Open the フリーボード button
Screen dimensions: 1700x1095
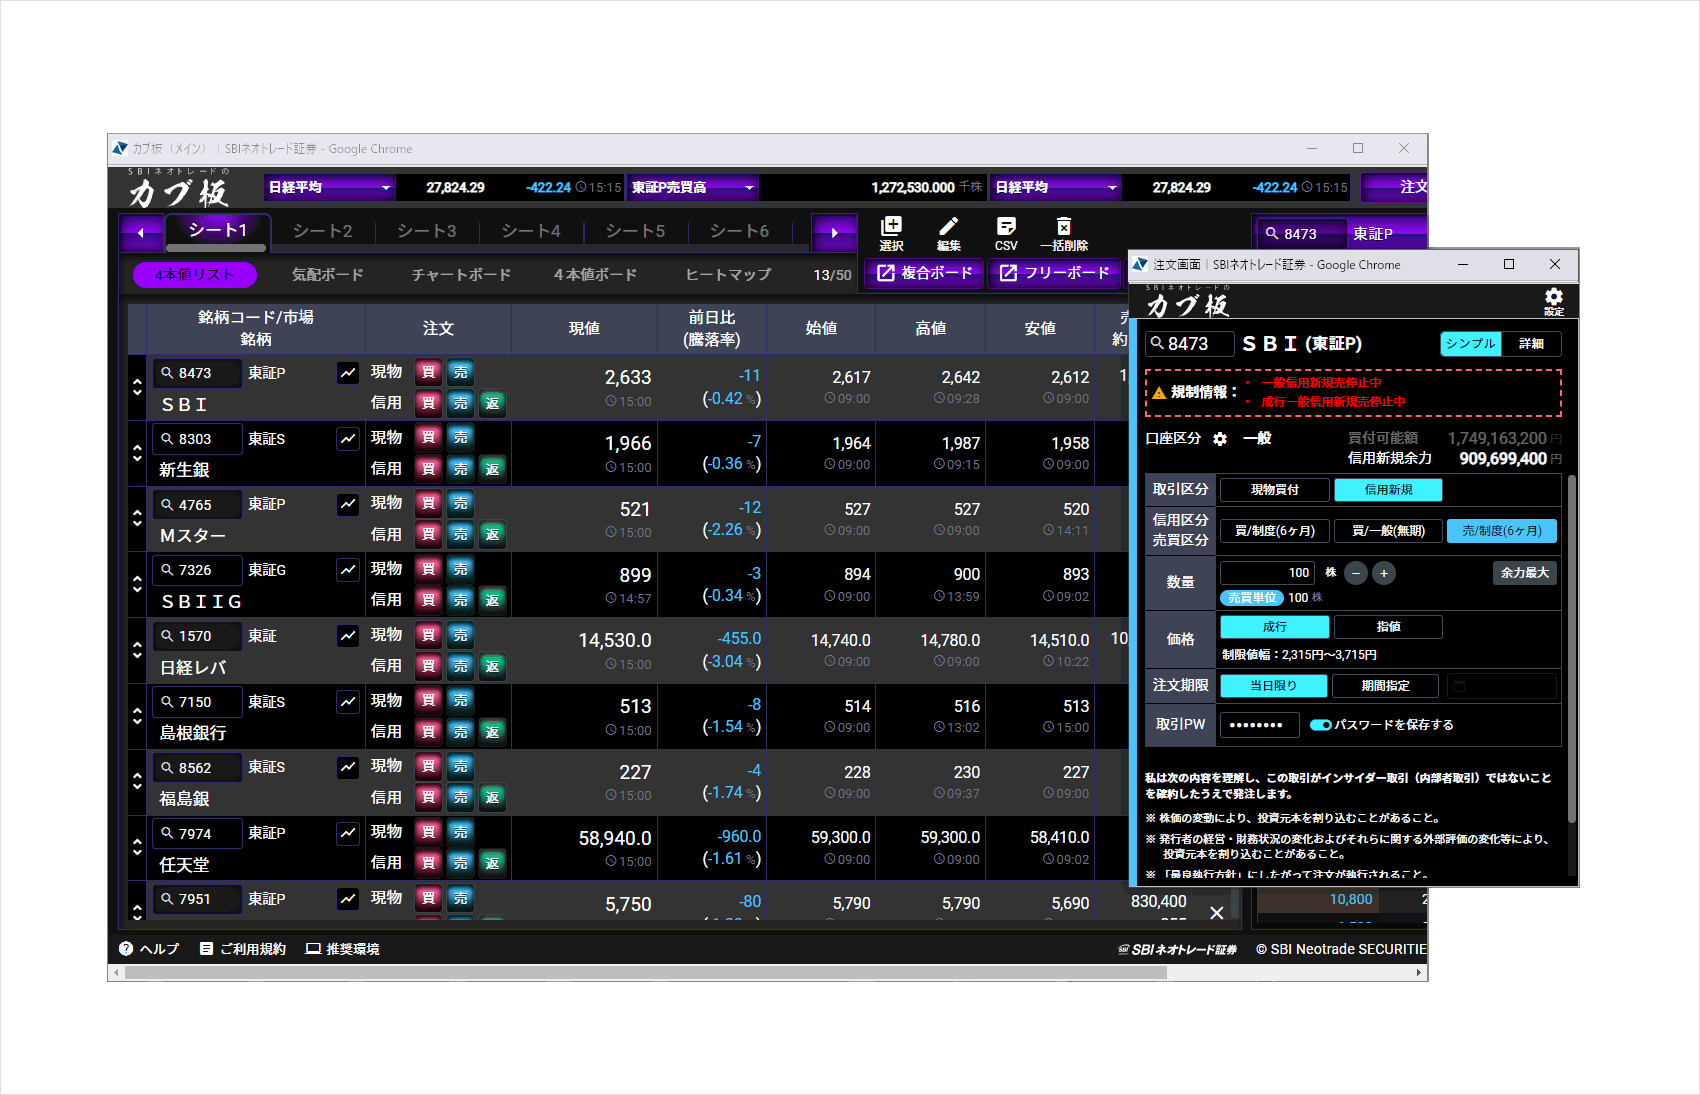pos(1055,273)
